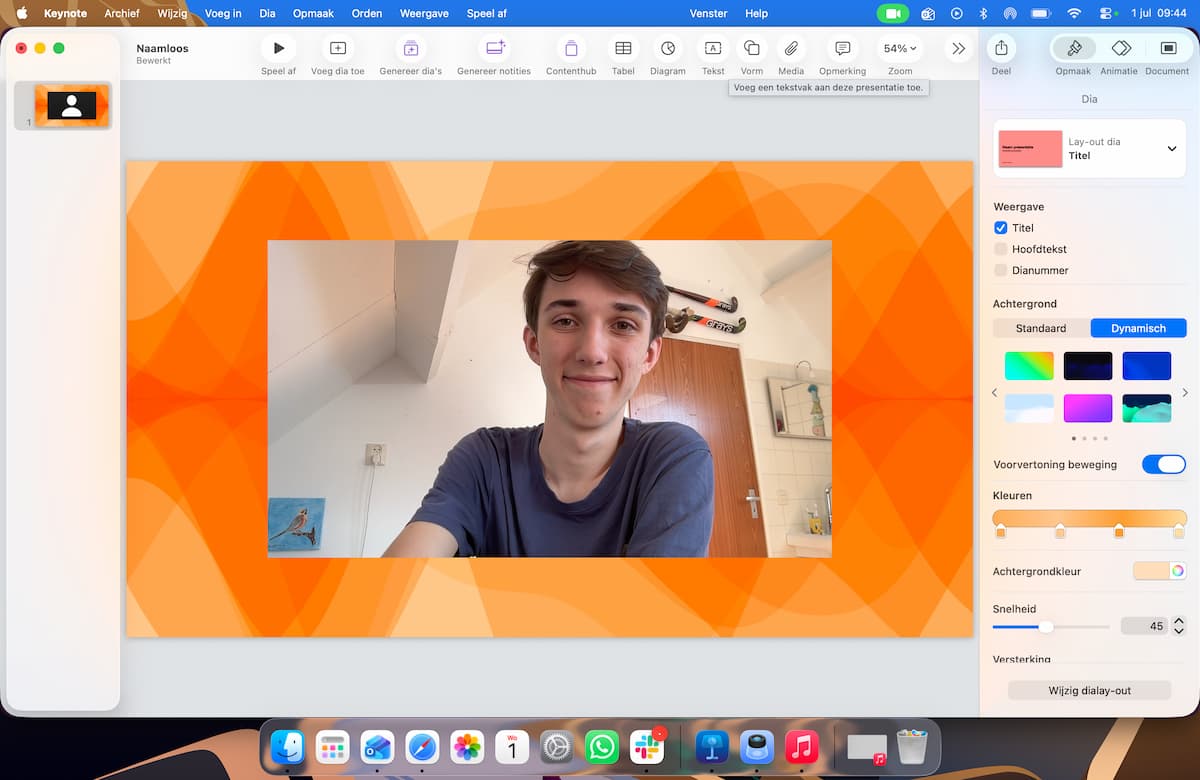Select the live camera video on slide
The image size is (1200, 780).
coord(549,399)
